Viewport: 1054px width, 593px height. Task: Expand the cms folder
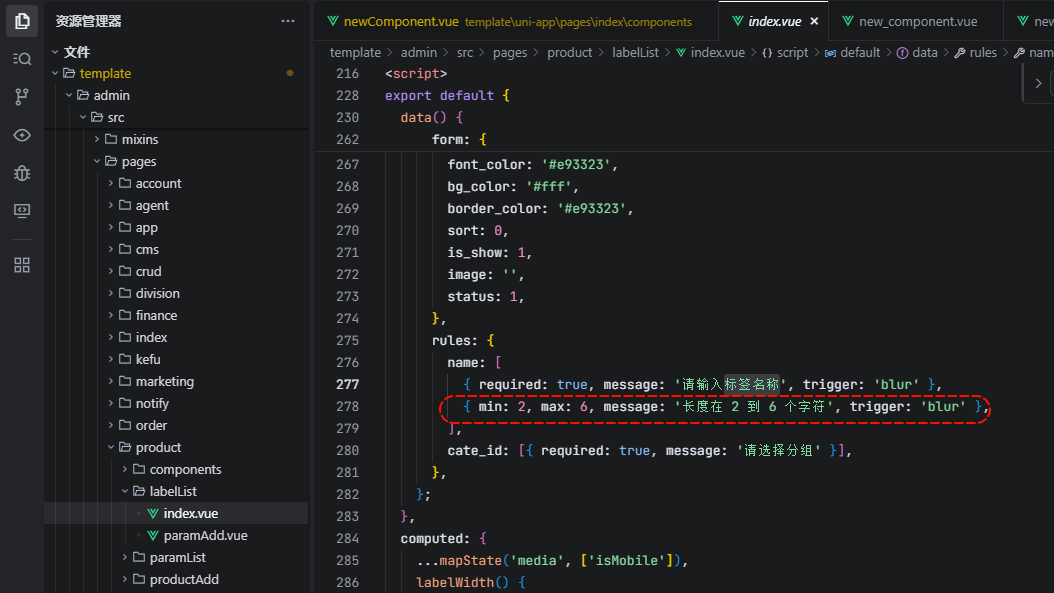pos(110,249)
